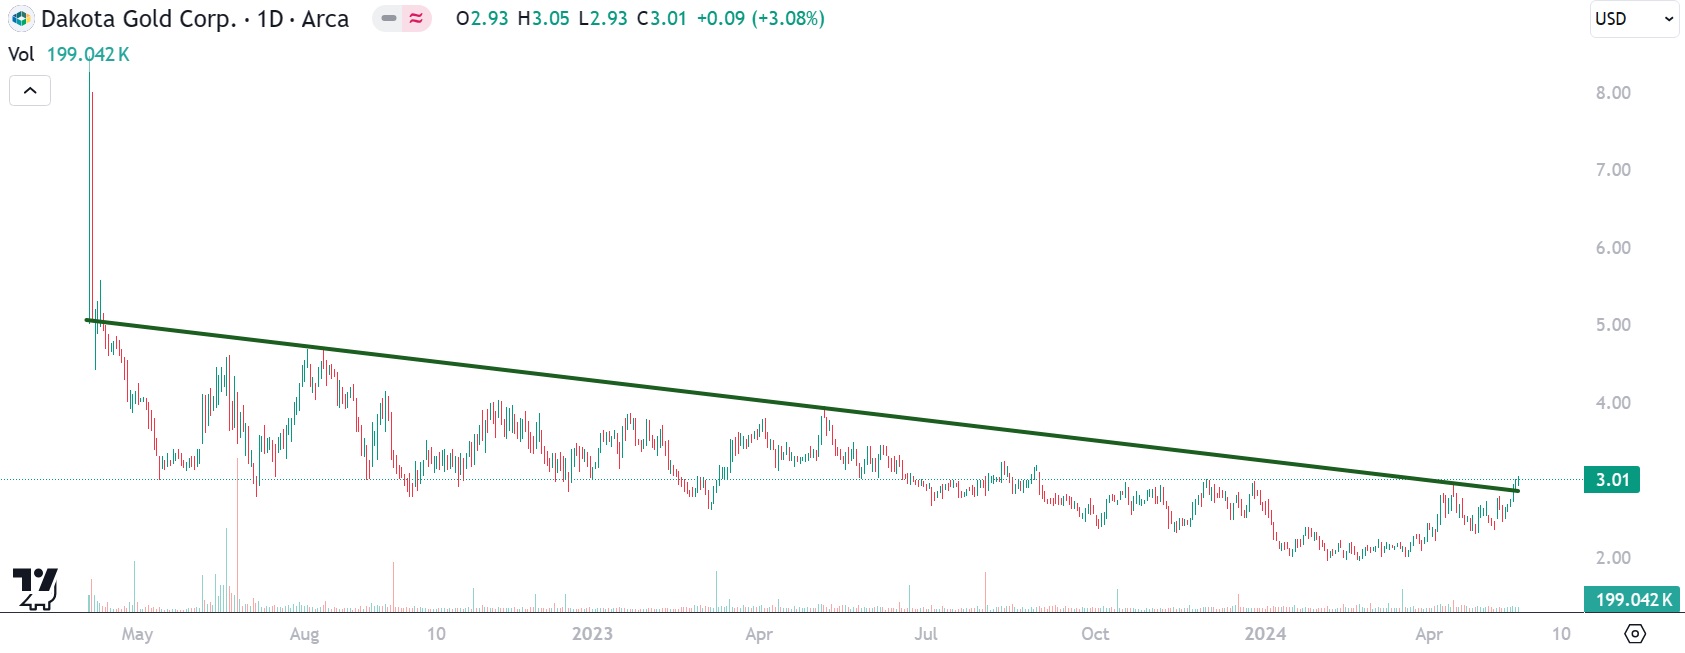Click the 3.01 current price label
This screenshot has width=1685, height=653.
[x=1612, y=480]
